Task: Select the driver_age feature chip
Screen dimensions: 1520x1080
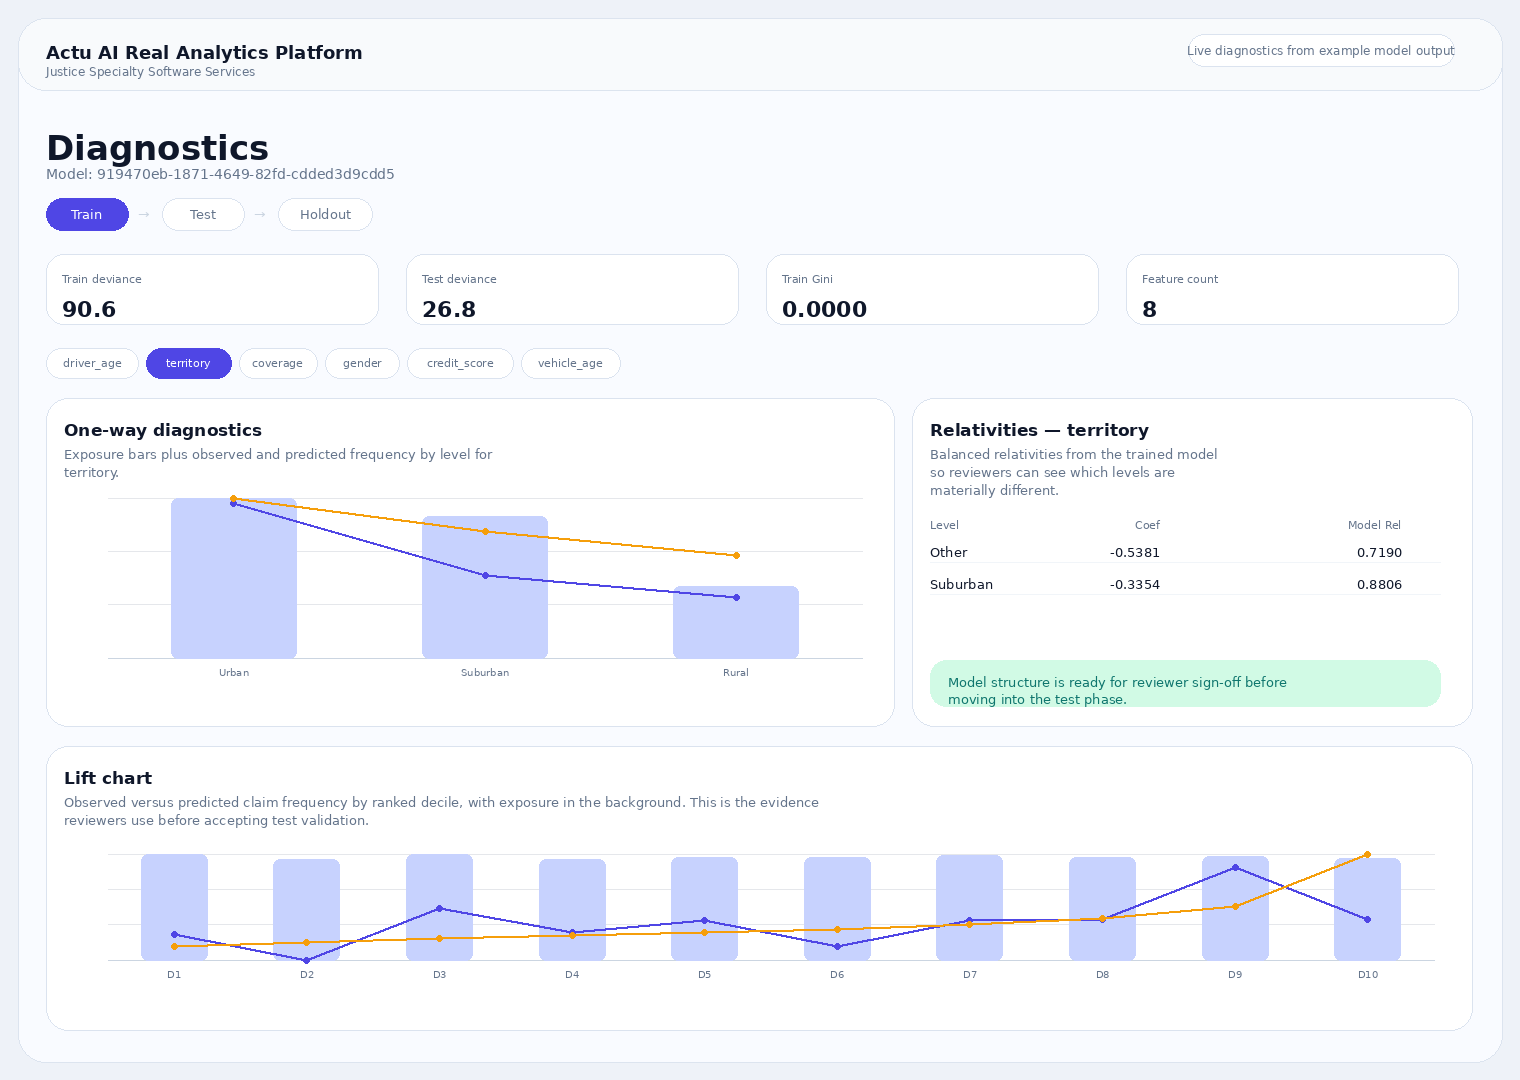Action: pyautogui.click(x=92, y=363)
